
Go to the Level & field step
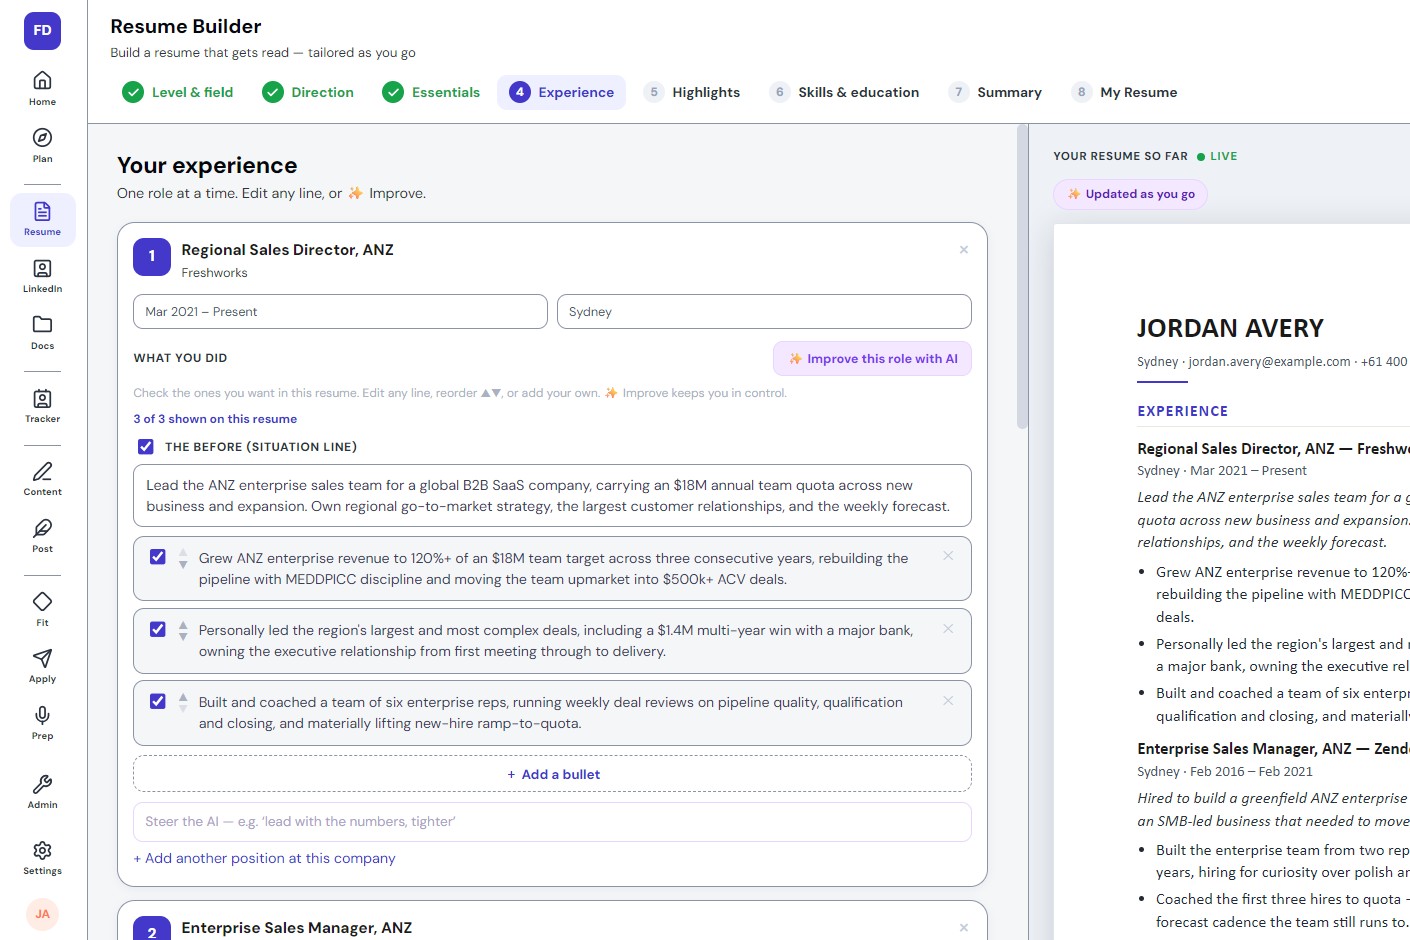178,92
